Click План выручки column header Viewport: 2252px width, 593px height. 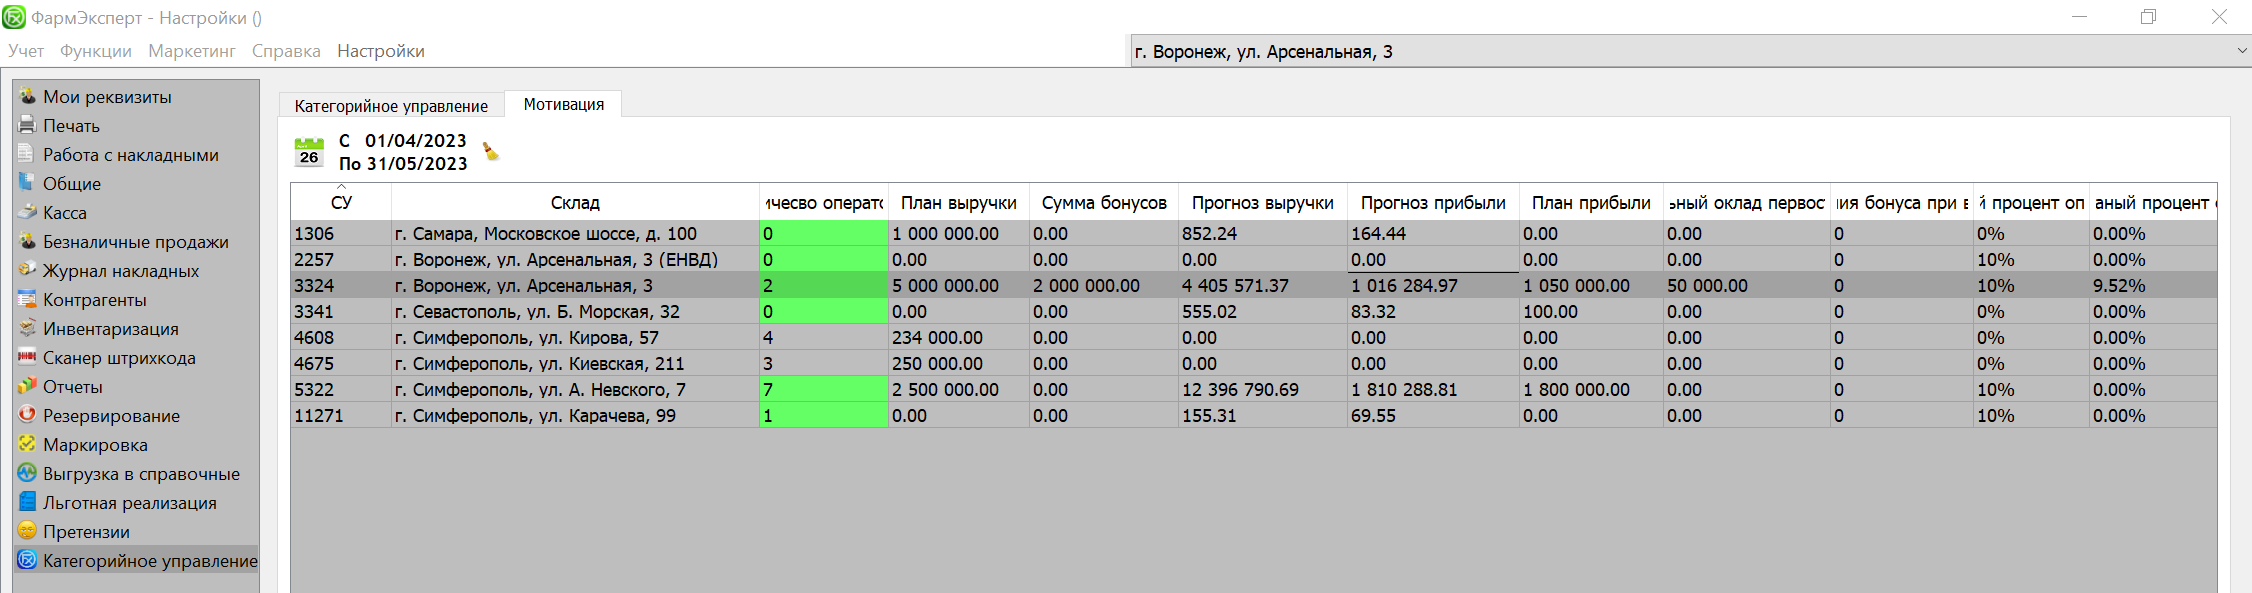(958, 203)
